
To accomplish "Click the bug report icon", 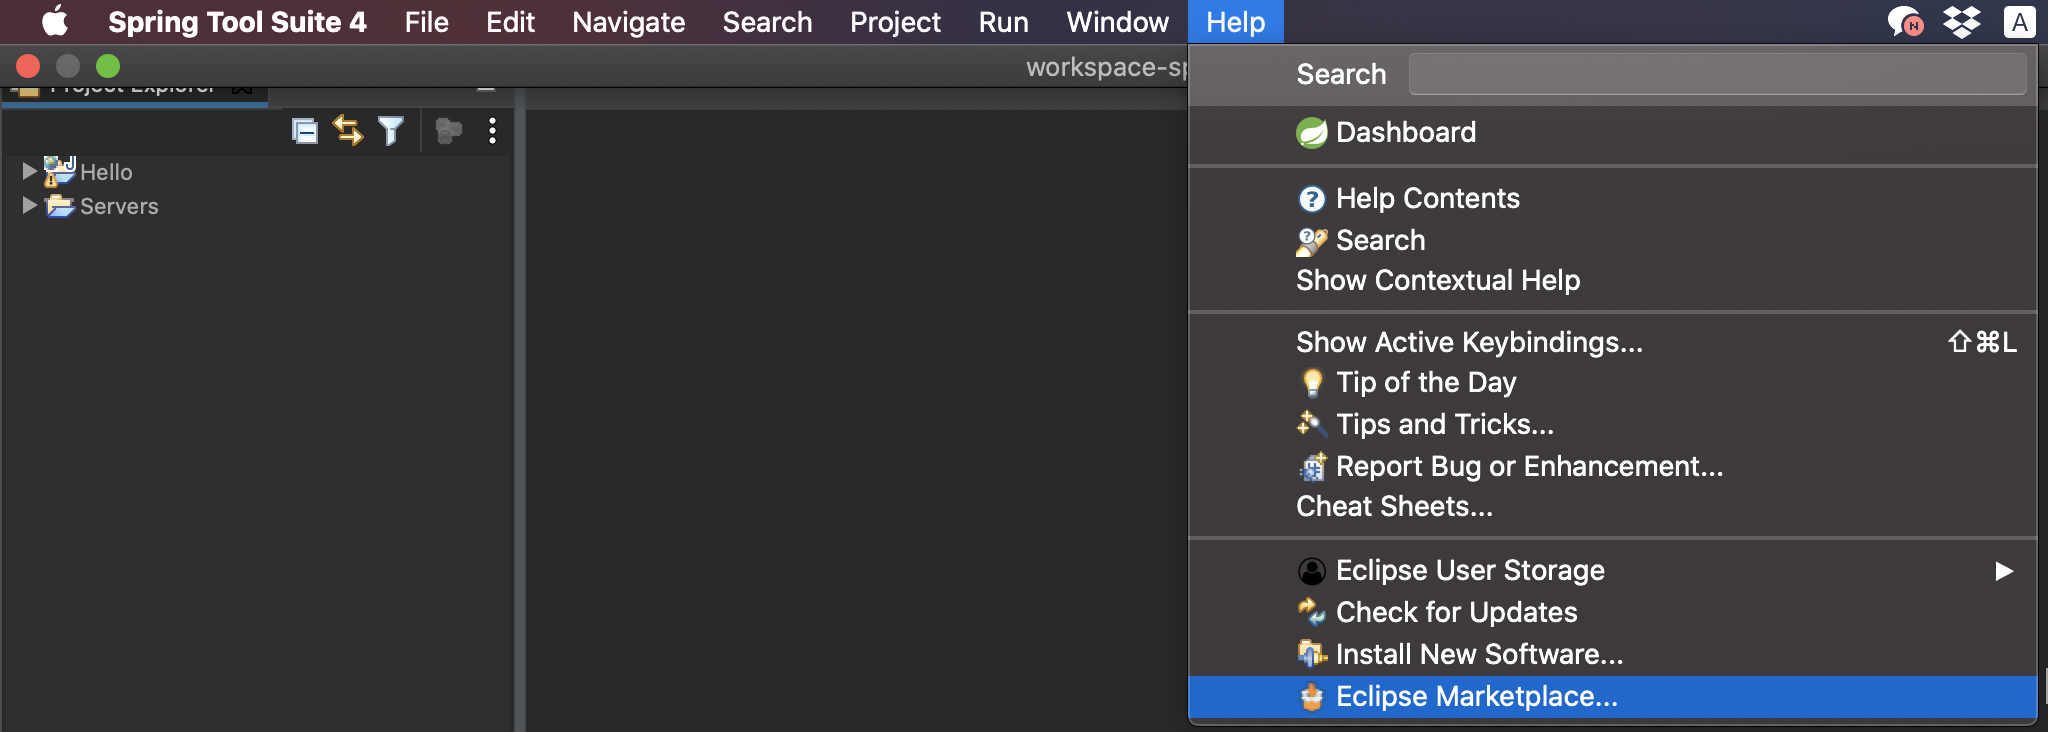I will pyautogui.click(x=1312, y=467).
